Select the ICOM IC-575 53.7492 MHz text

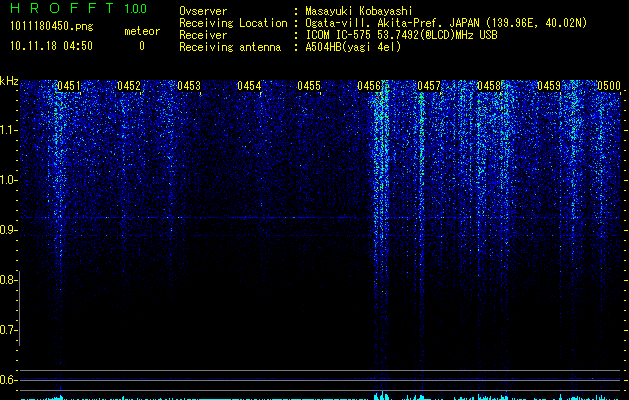(401, 35)
